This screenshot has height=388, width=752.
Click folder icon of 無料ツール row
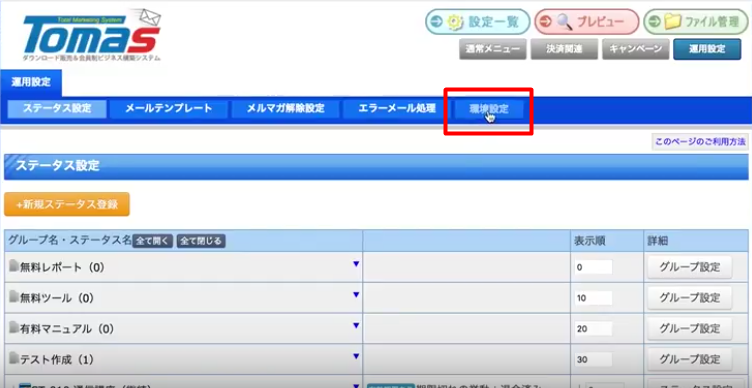point(14,297)
